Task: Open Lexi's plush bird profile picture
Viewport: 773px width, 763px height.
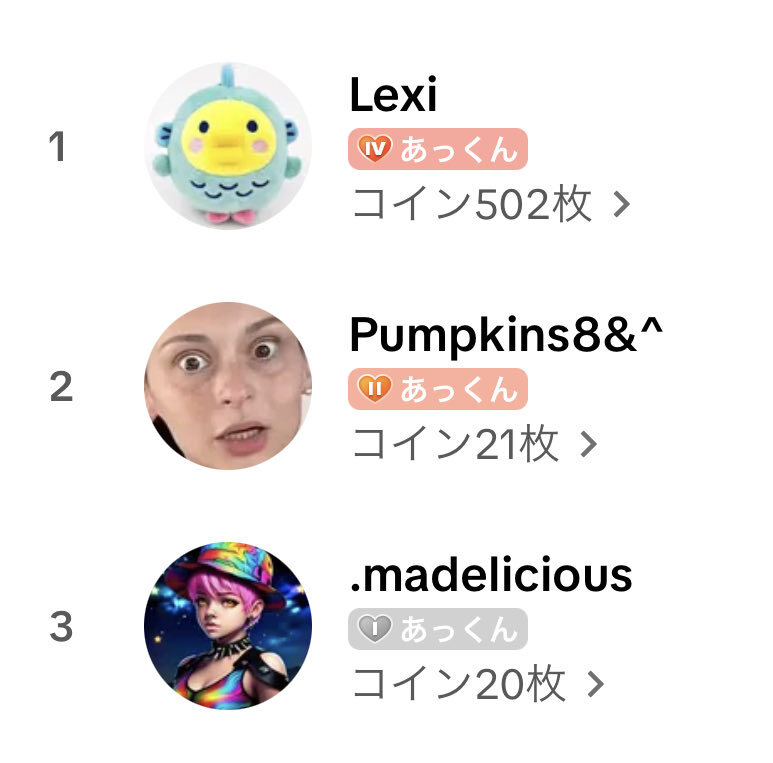Action: pos(228,146)
